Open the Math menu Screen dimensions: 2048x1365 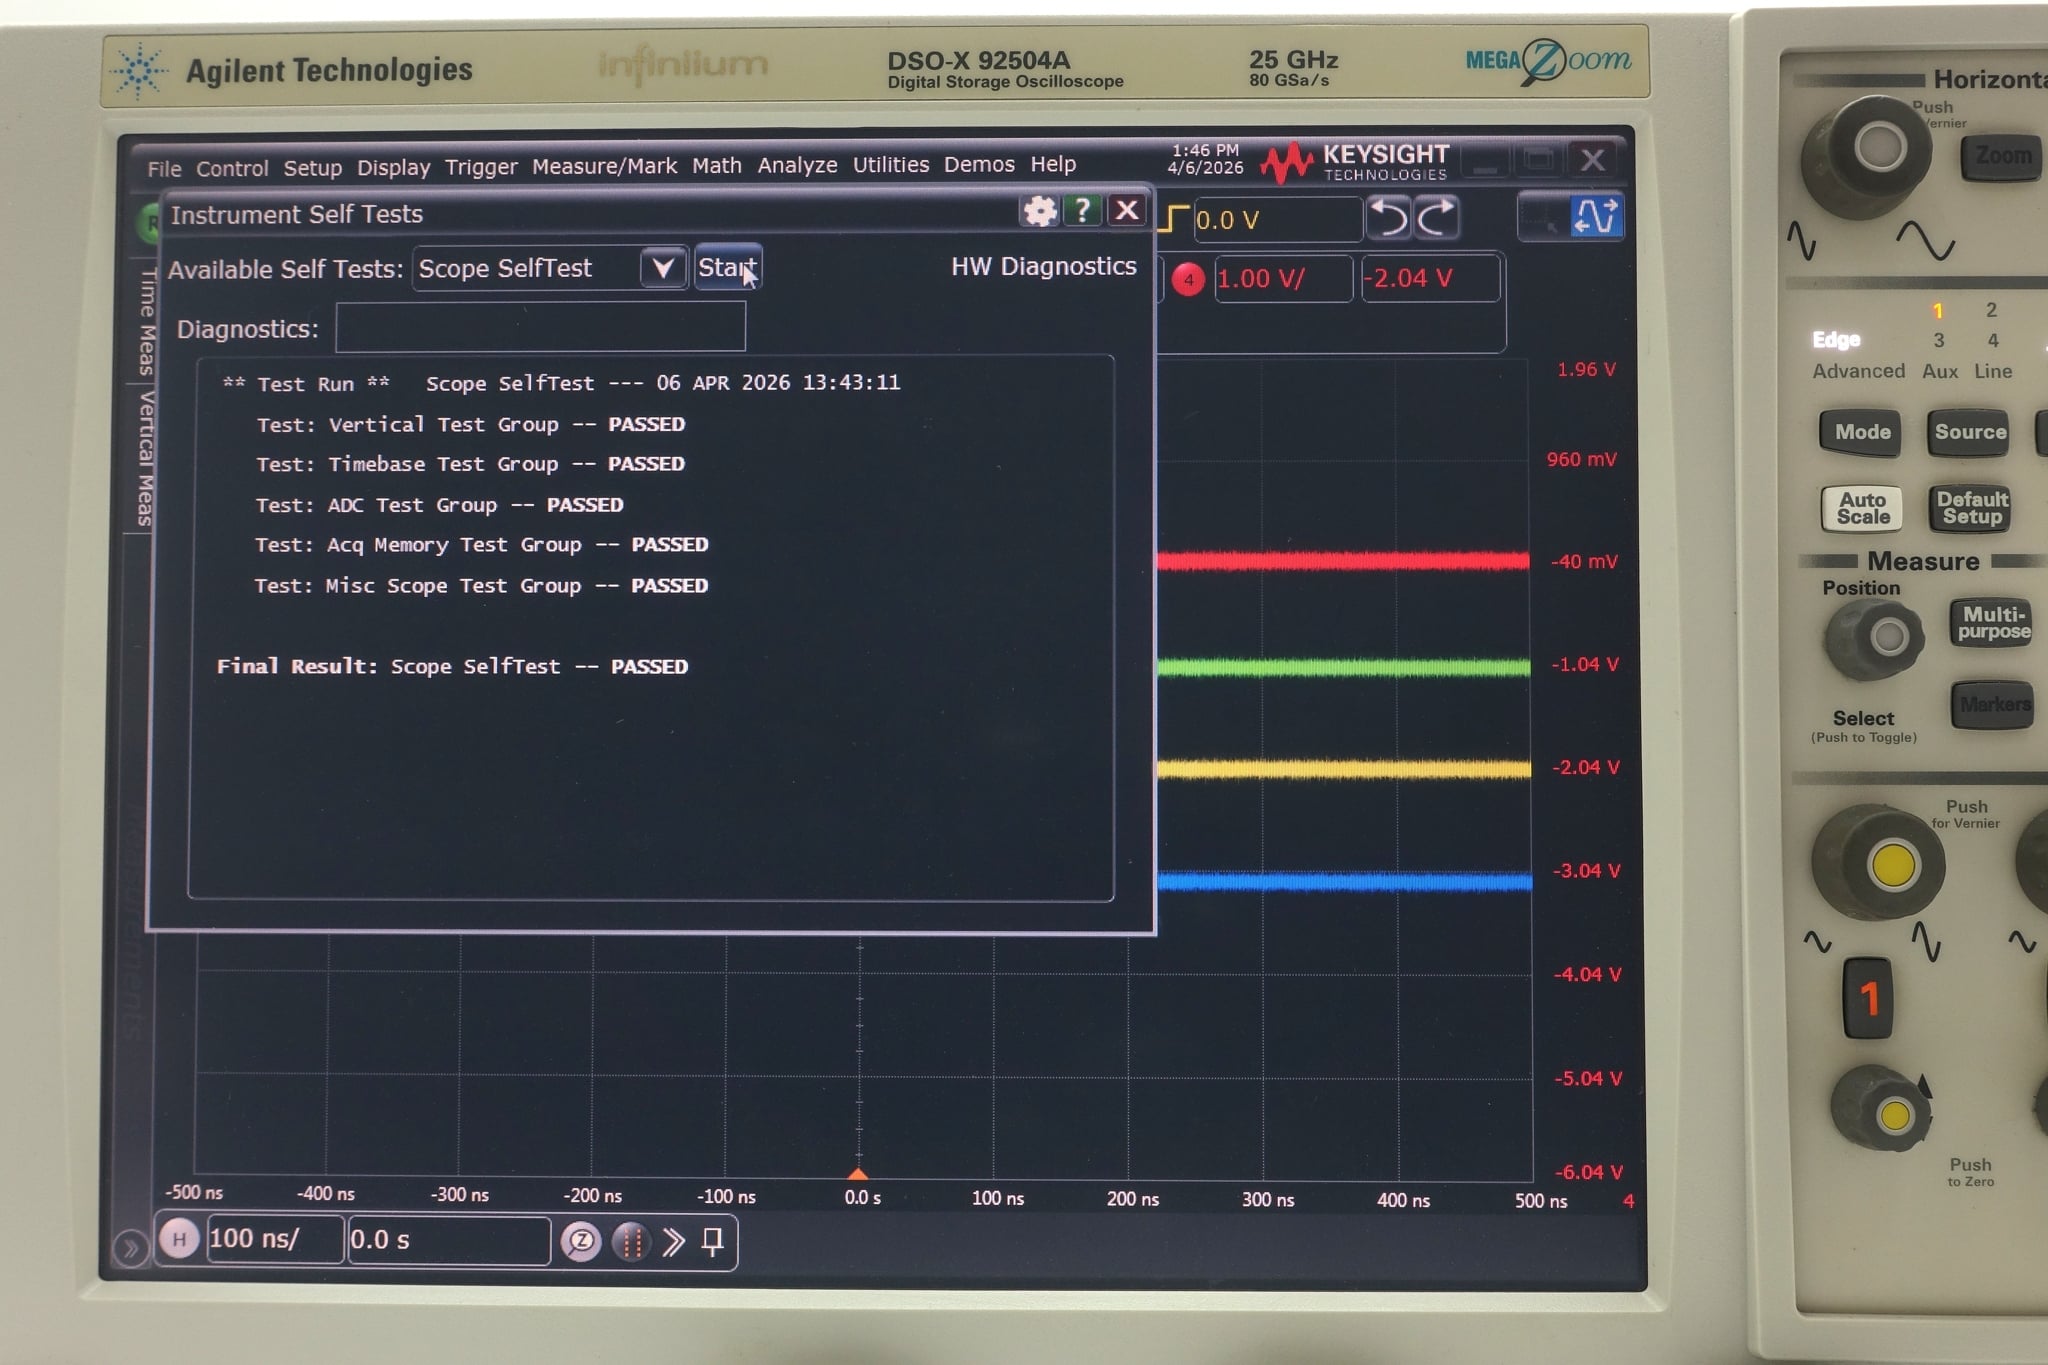tap(717, 165)
